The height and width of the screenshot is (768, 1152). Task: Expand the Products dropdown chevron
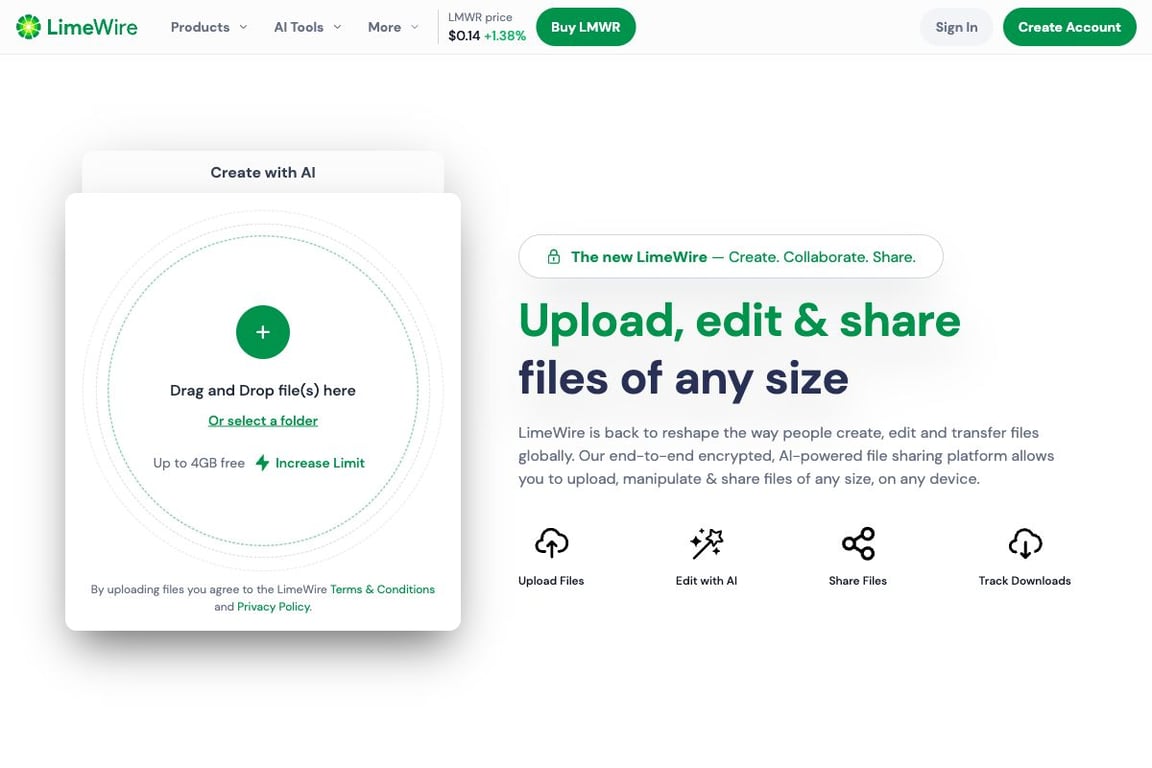click(243, 27)
